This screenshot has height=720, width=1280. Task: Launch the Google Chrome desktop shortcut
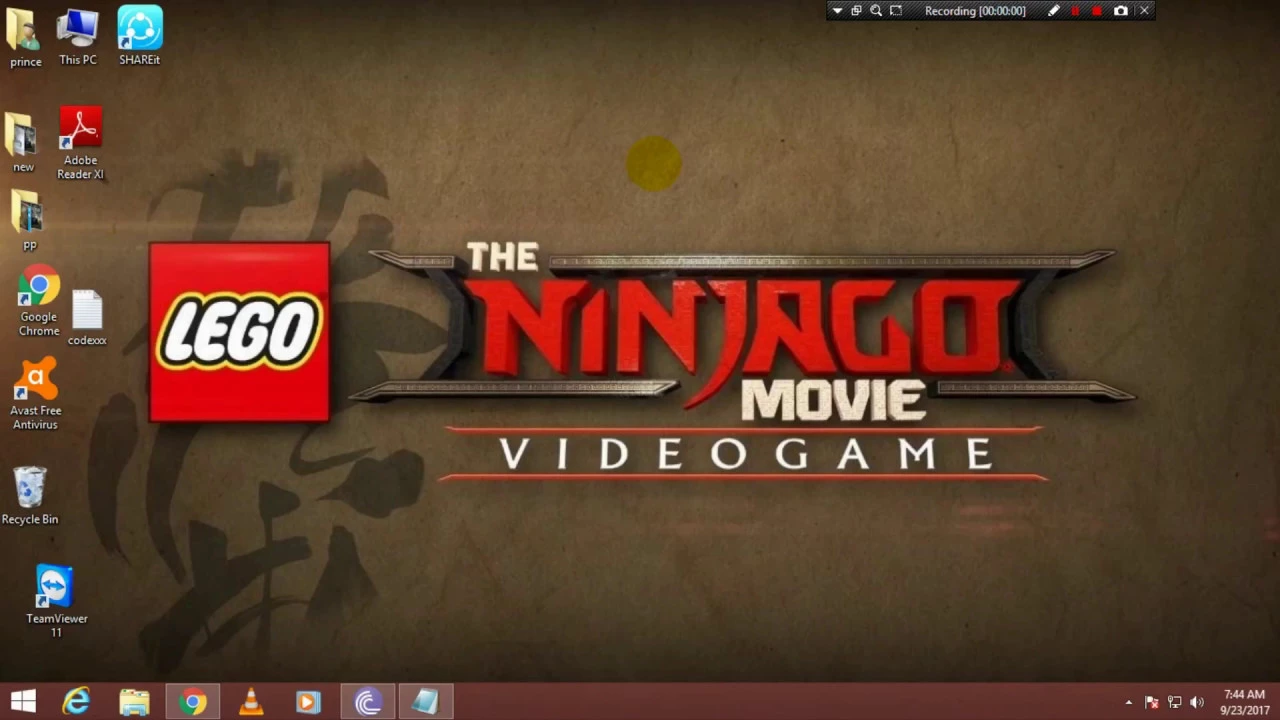coord(39,301)
